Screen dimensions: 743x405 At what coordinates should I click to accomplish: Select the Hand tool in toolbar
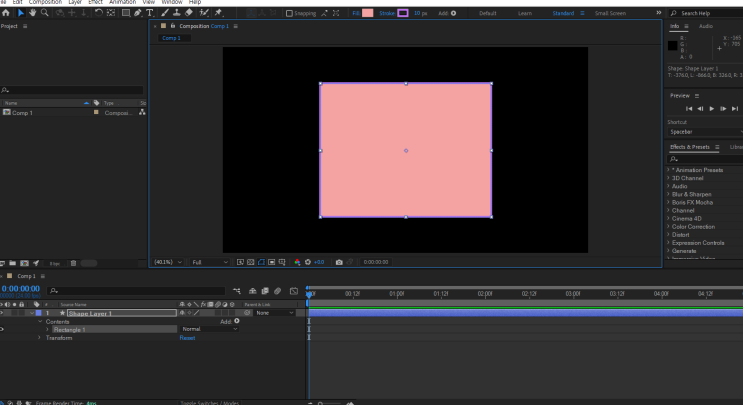click(x=32, y=13)
